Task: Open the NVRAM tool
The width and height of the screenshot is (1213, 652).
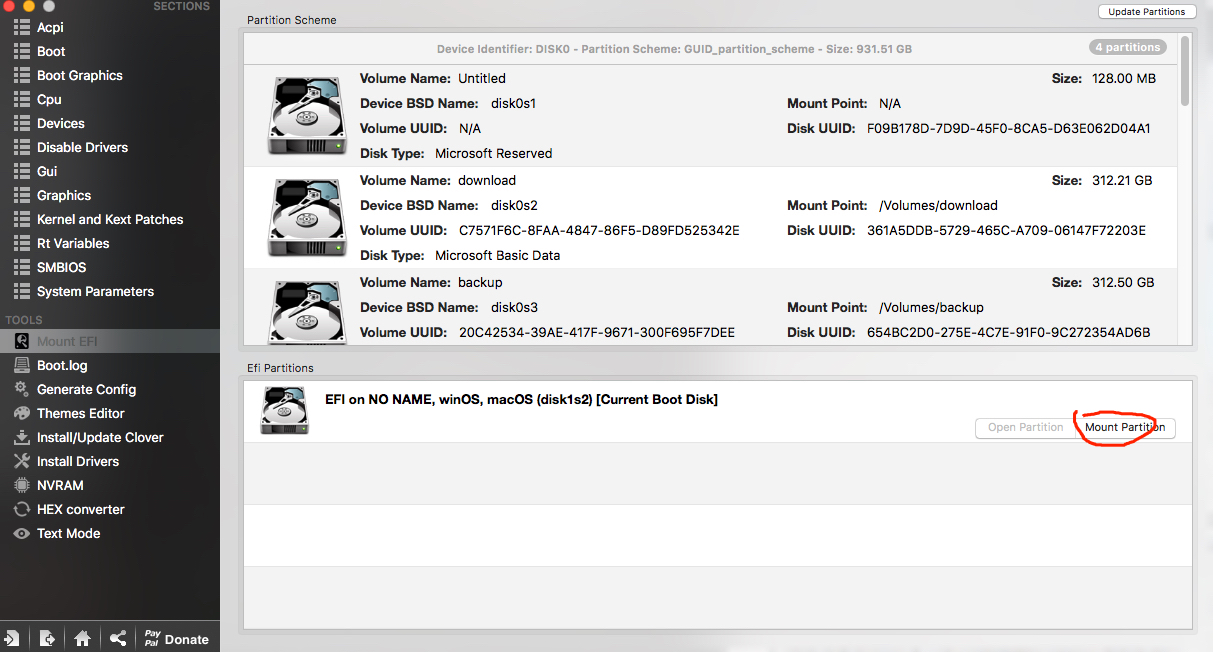Action: (60, 485)
